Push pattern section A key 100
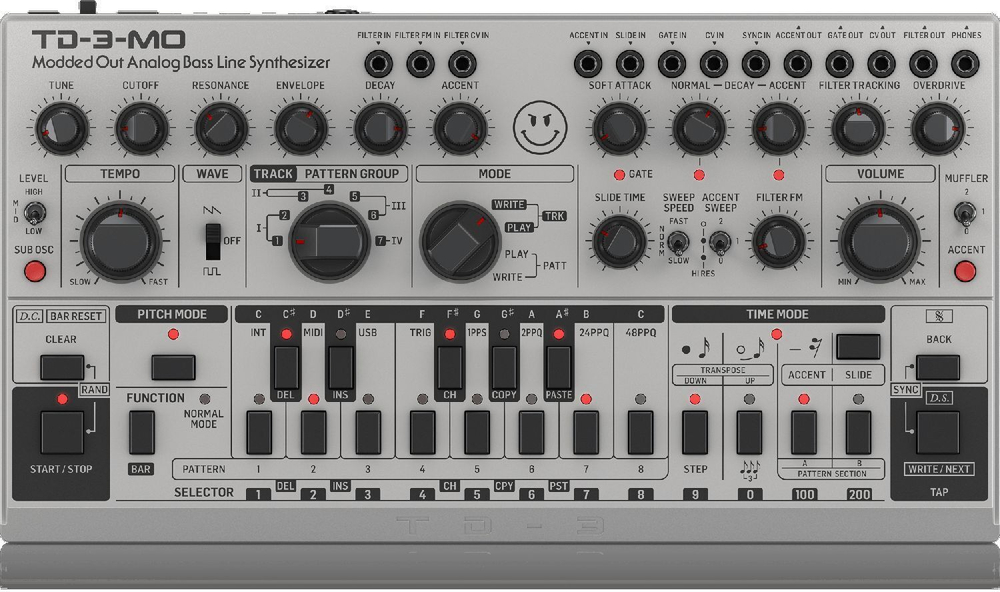The width and height of the screenshot is (1000, 592). point(804,433)
